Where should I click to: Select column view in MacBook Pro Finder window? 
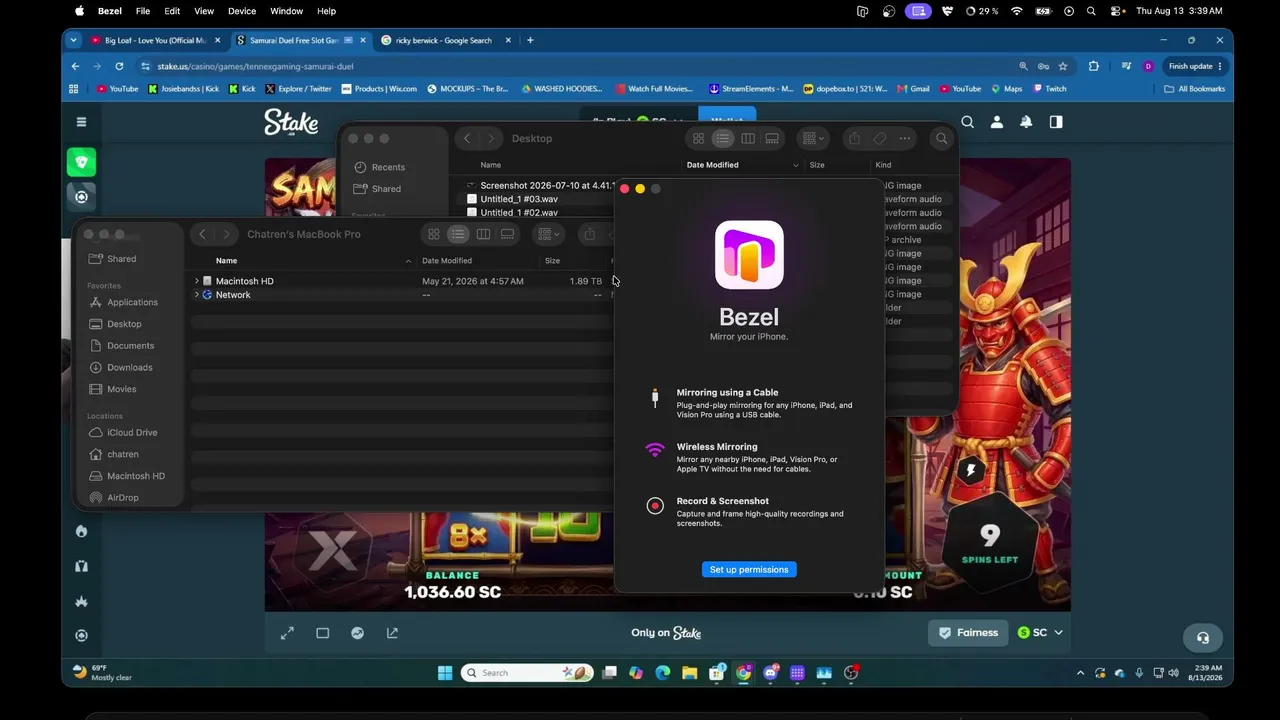click(x=483, y=234)
